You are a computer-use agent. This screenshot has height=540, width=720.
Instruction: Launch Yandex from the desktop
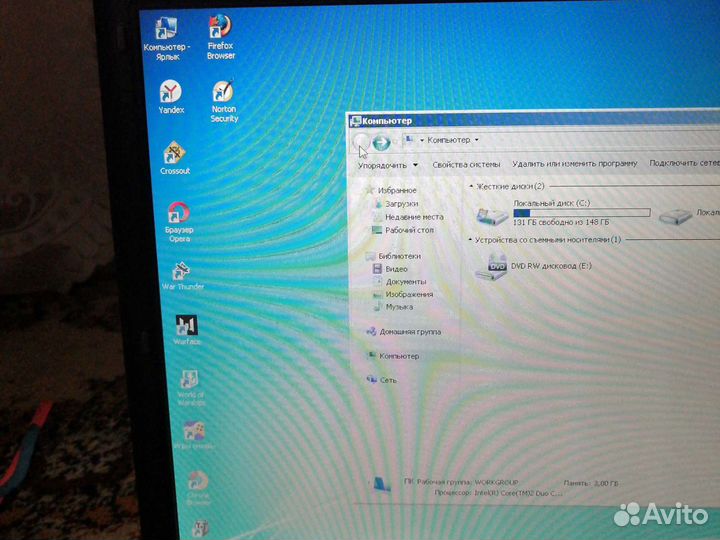(171, 93)
